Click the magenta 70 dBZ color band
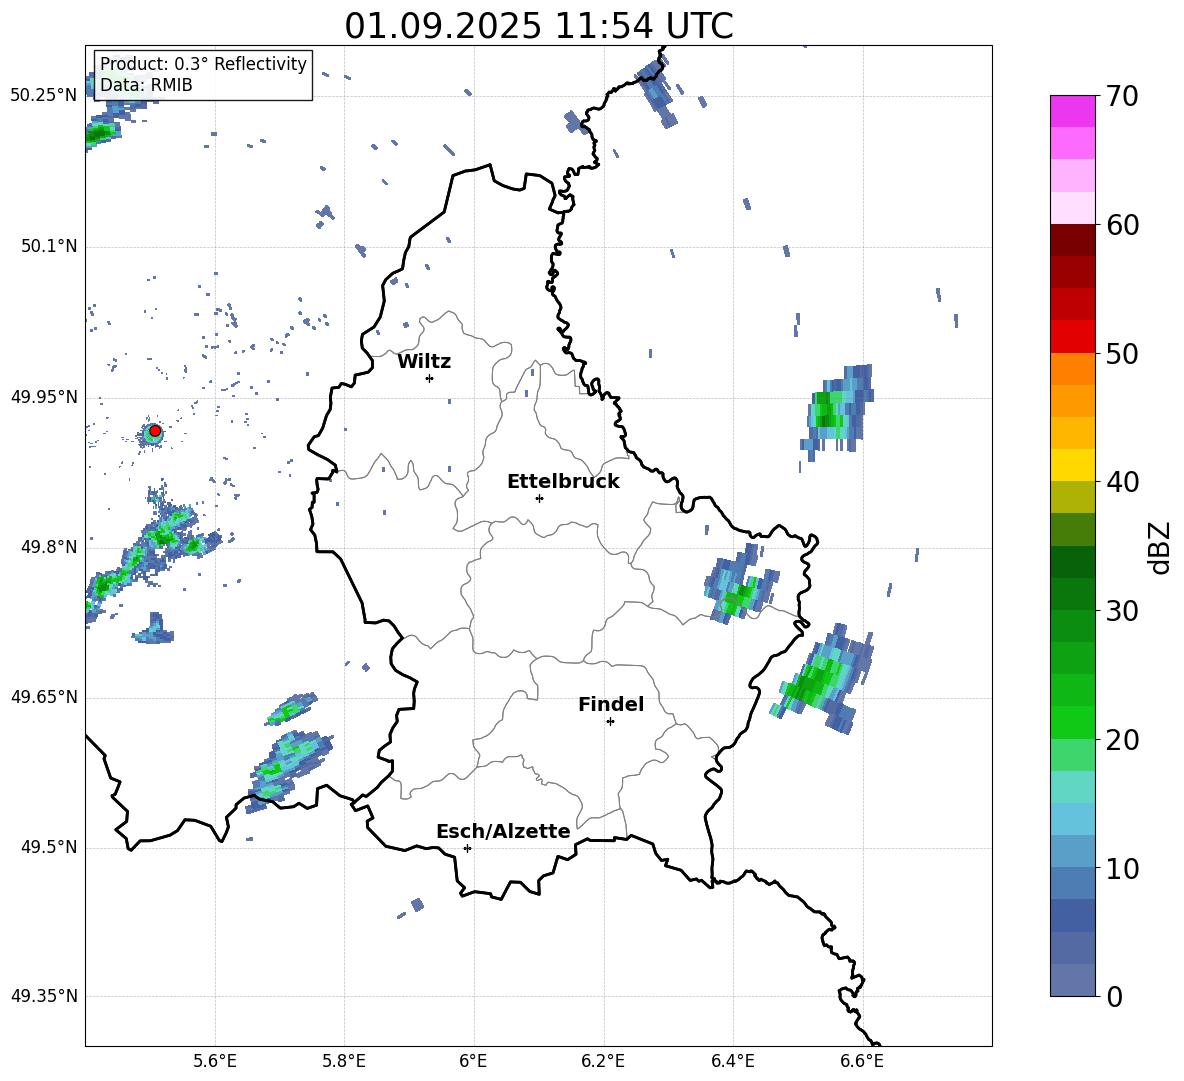This screenshot has height=1081, width=1184. coord(1072,112)
